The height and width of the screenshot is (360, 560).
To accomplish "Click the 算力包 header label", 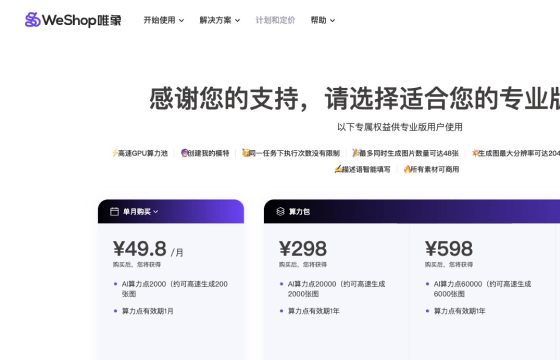I will pyautogui.click(x=299, y=212).
